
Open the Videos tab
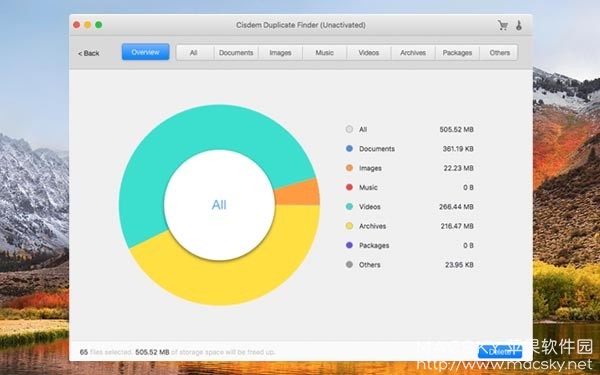pos(369,52)
